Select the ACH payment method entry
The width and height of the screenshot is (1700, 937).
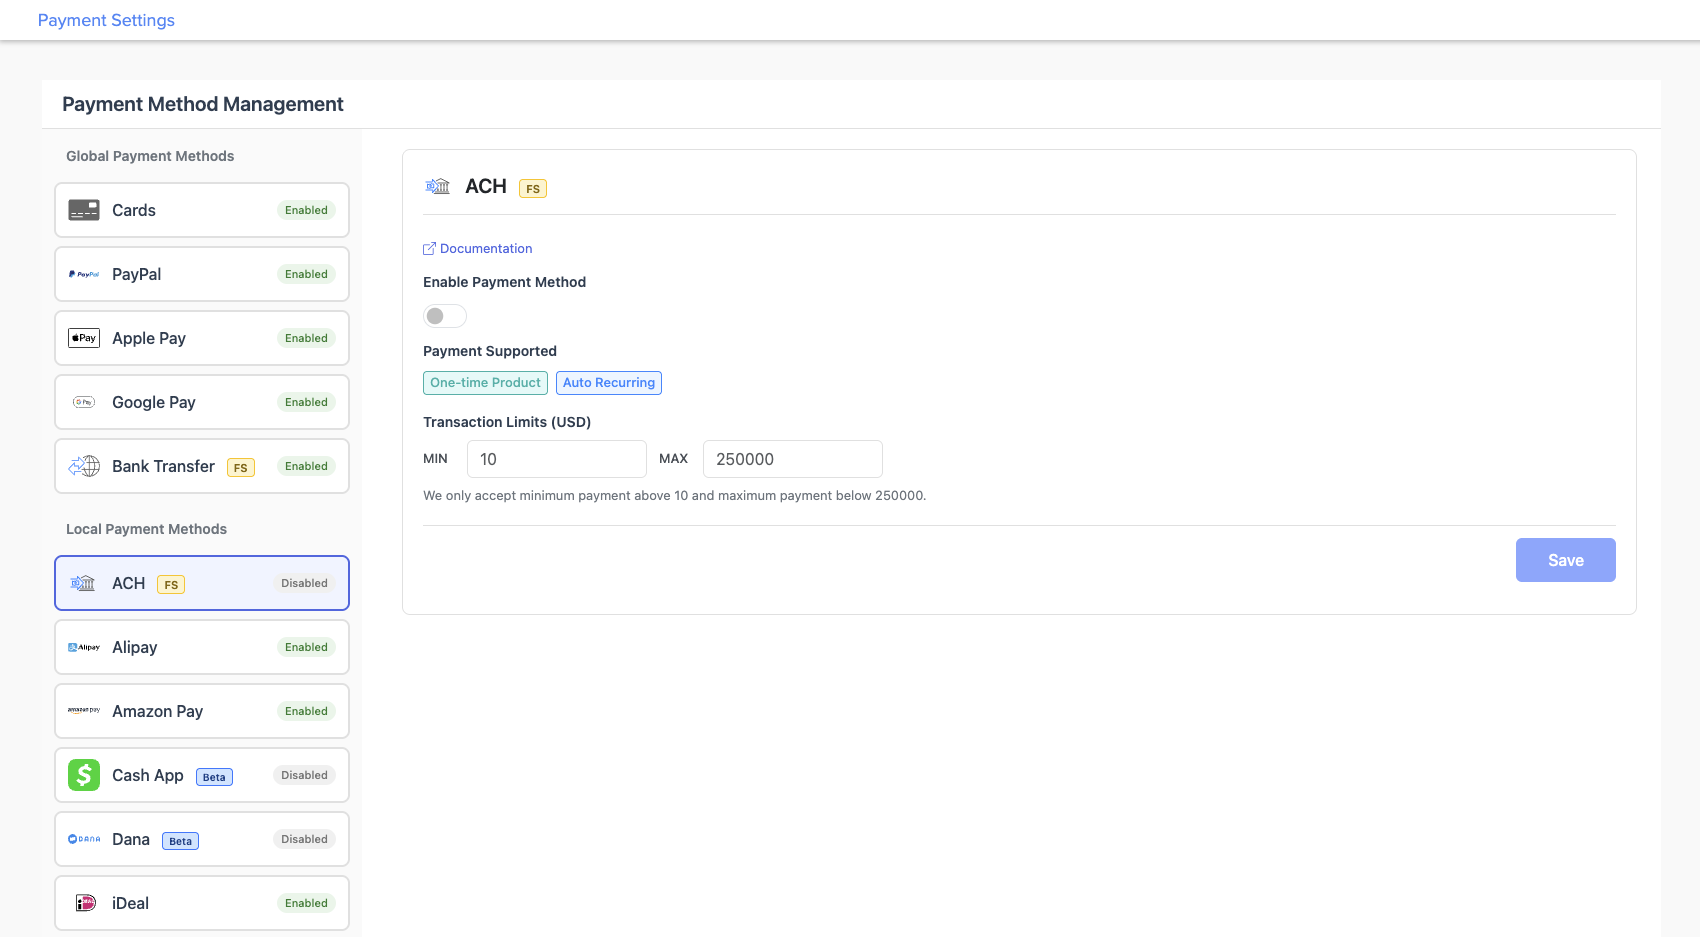[202, 583]
